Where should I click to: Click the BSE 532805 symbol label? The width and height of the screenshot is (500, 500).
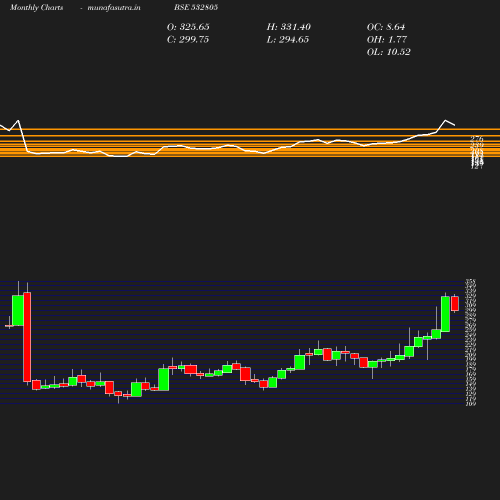[196, 7]
